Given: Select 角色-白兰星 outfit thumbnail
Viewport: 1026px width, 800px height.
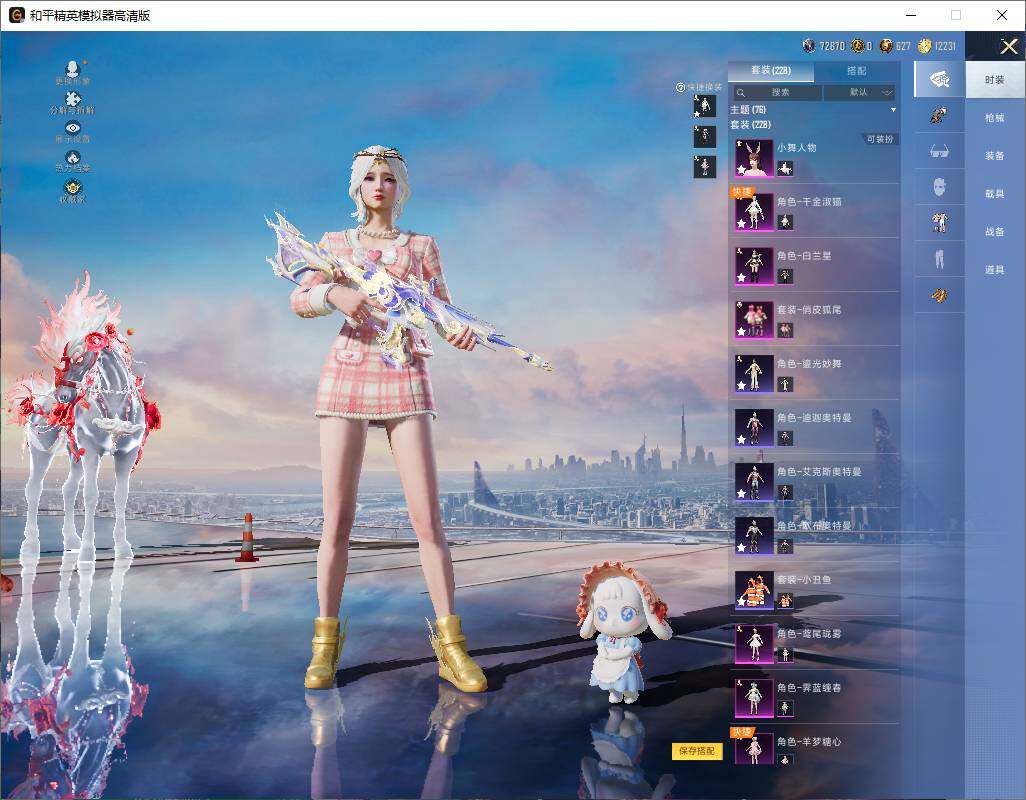Looking at the screenshot, I should click(x=754, y=266).
